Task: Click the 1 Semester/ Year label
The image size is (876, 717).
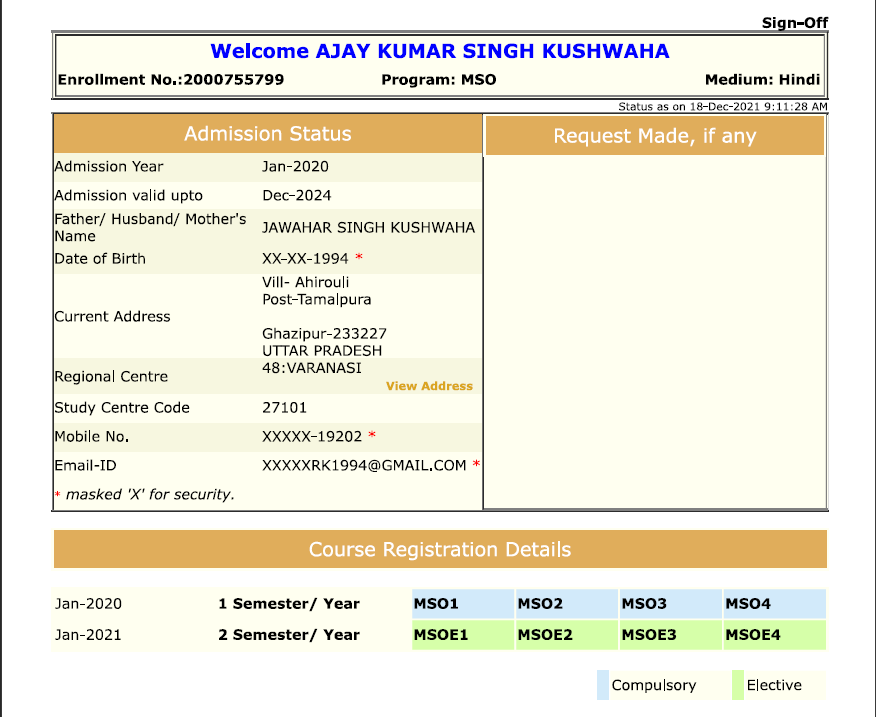Action: pyautogui.click(x=289, y=604)
